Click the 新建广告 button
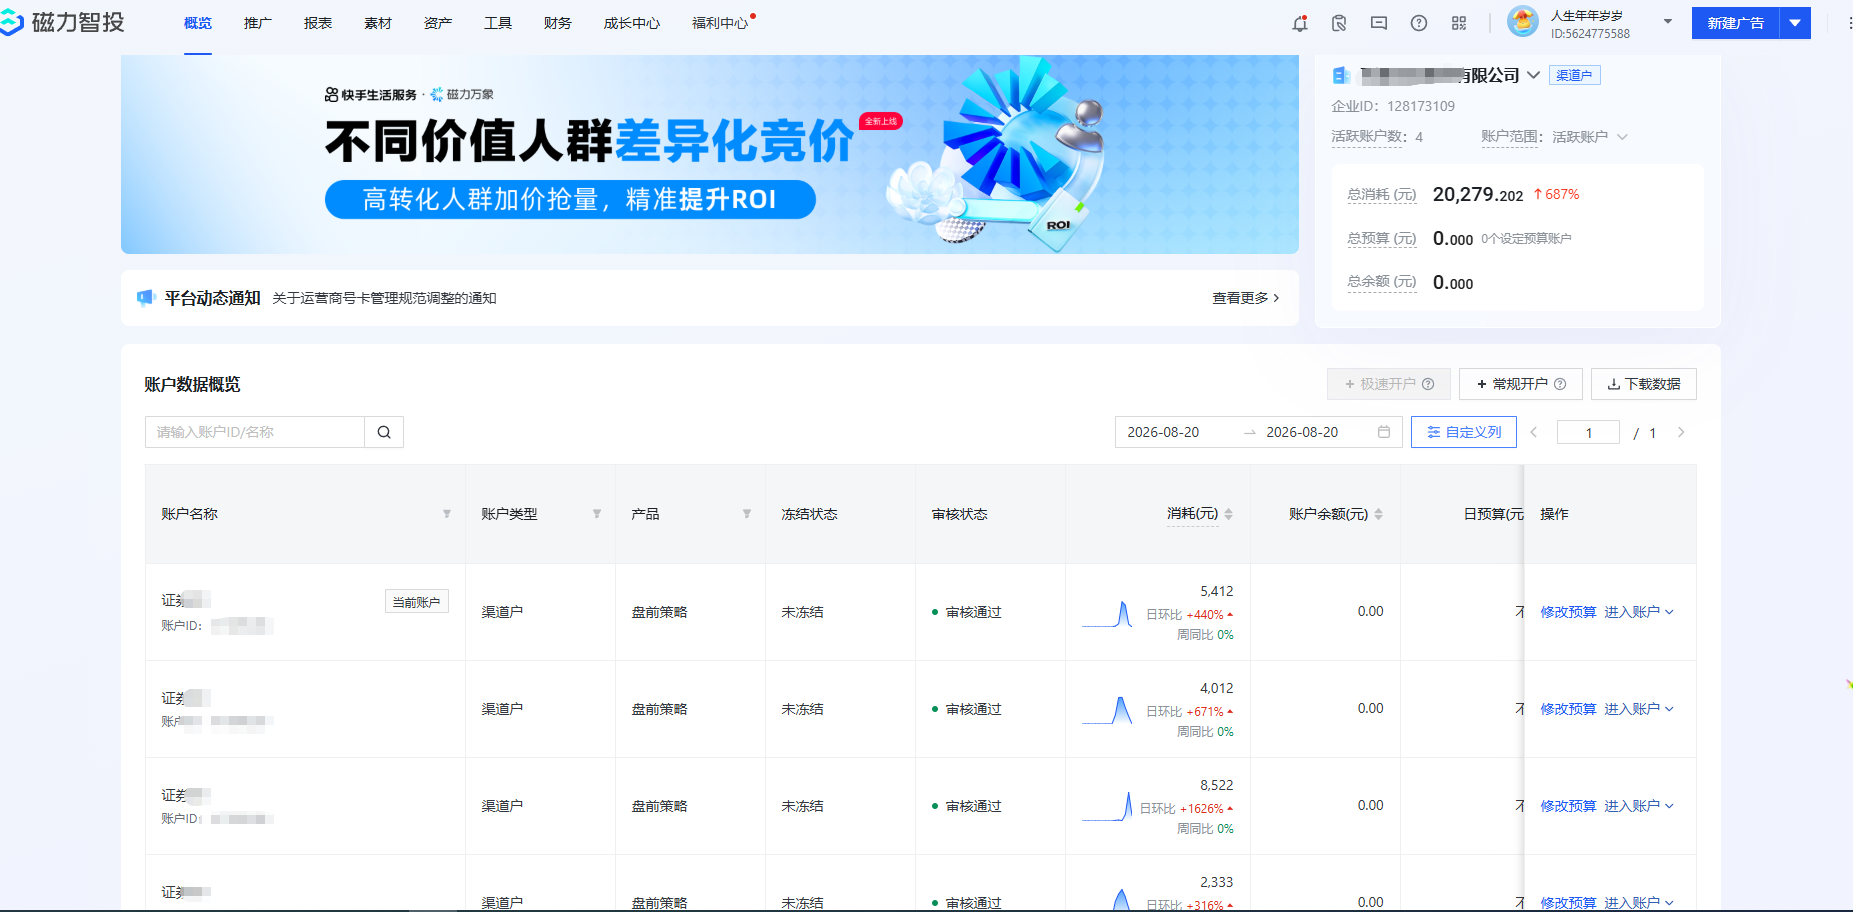1853x912 pixels. click(x=1735, y=23)
